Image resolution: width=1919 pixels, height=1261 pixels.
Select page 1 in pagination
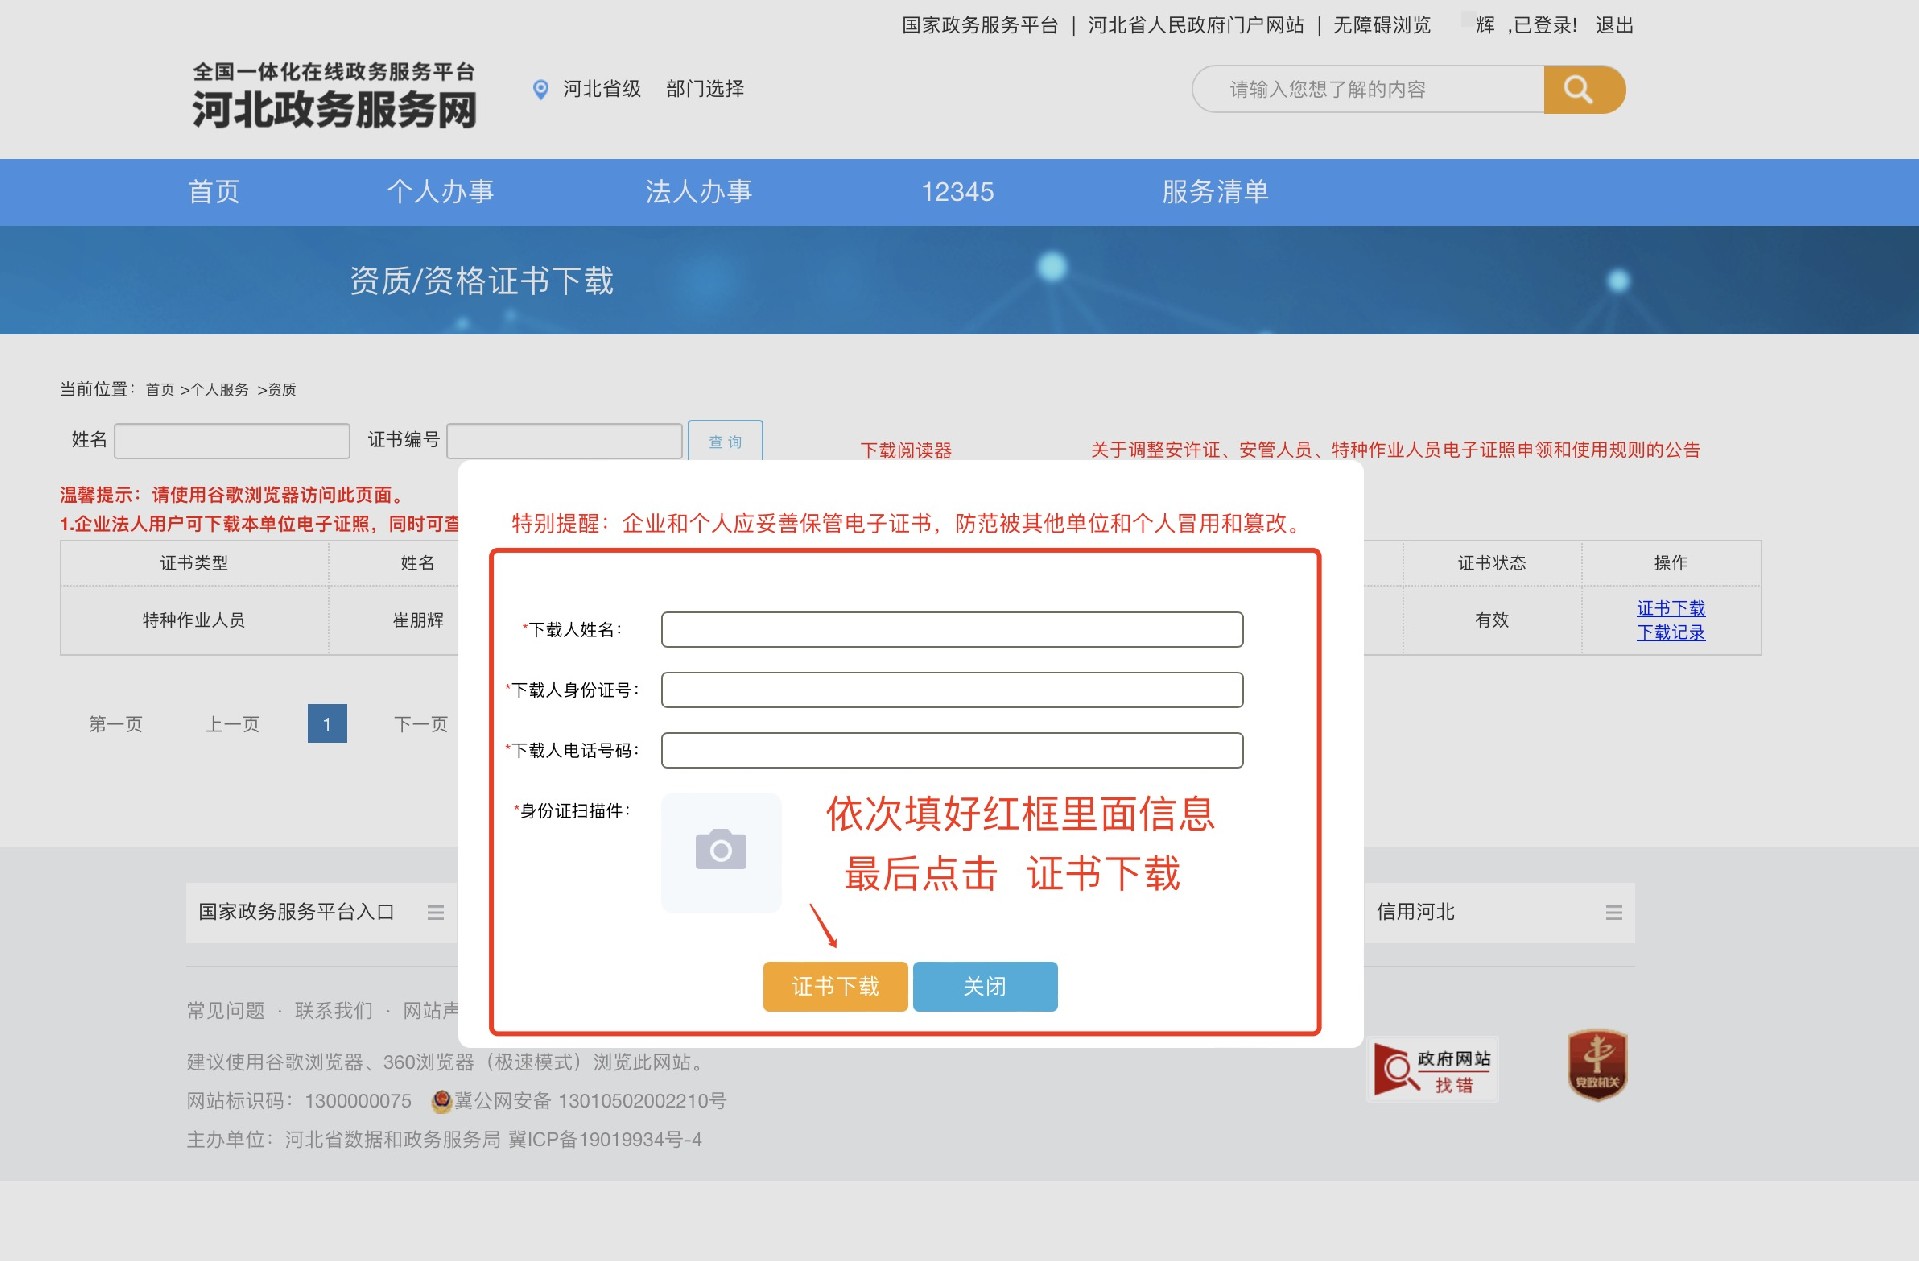coord(327,724)
